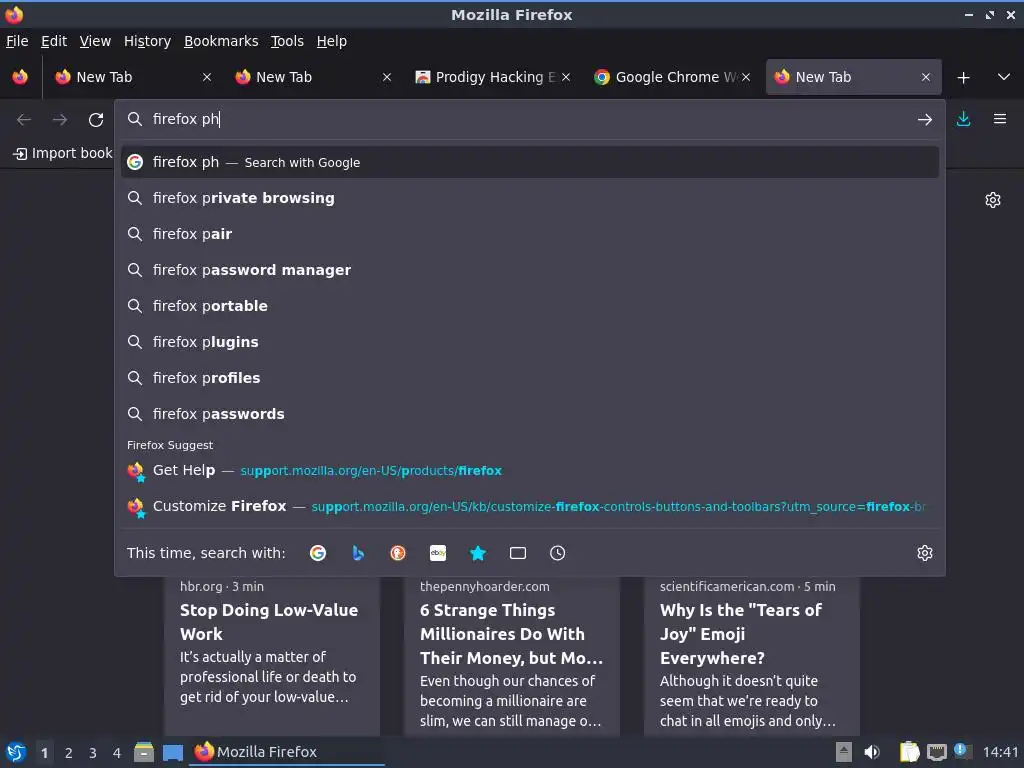Switch to the first New Tab
This screenshot has width=1024, height=768.
click(134, 77)
